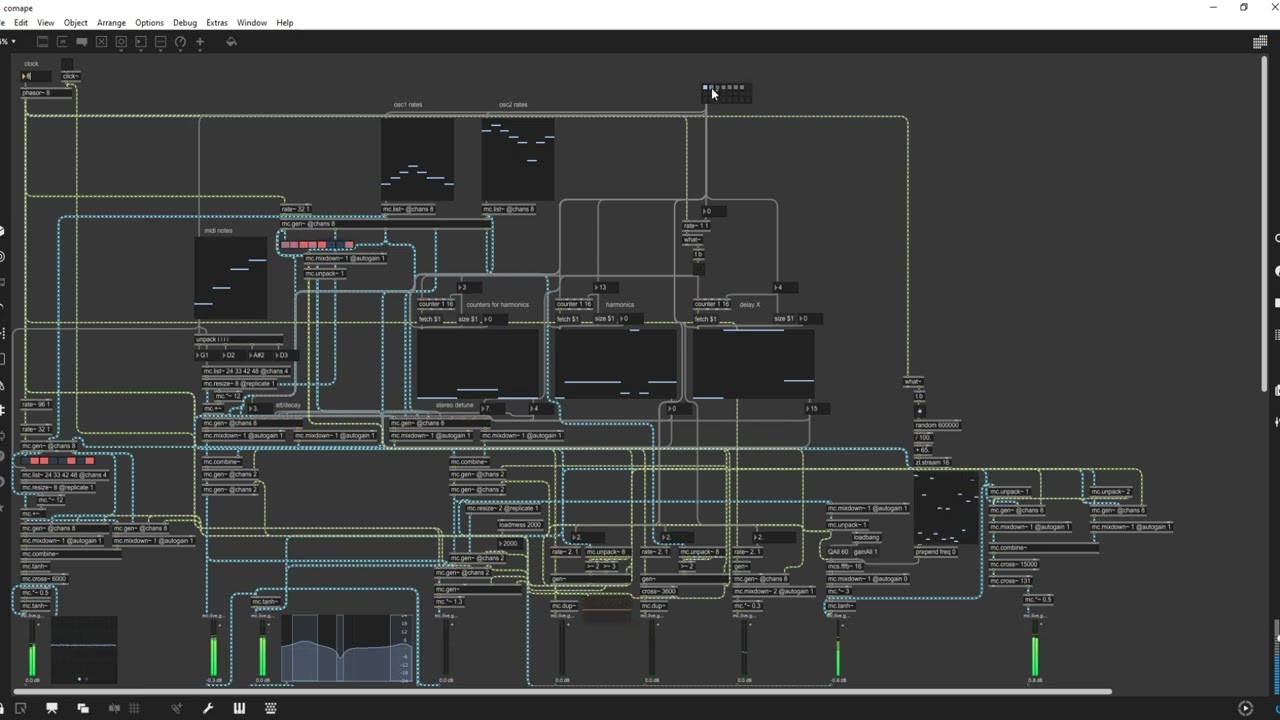Open the Extras menu
Image resolution: width=1280 pixels, height=720 pixels.
(x=217, y=22)
